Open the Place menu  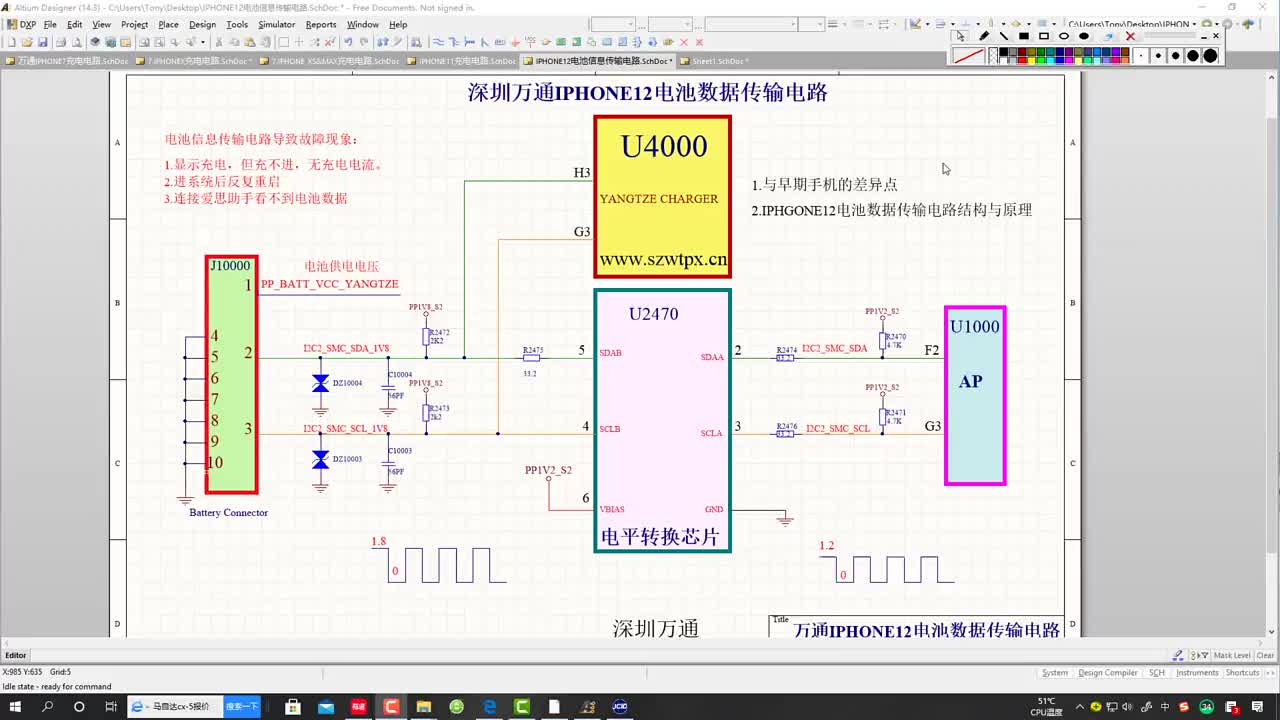[x=168, y=24]
